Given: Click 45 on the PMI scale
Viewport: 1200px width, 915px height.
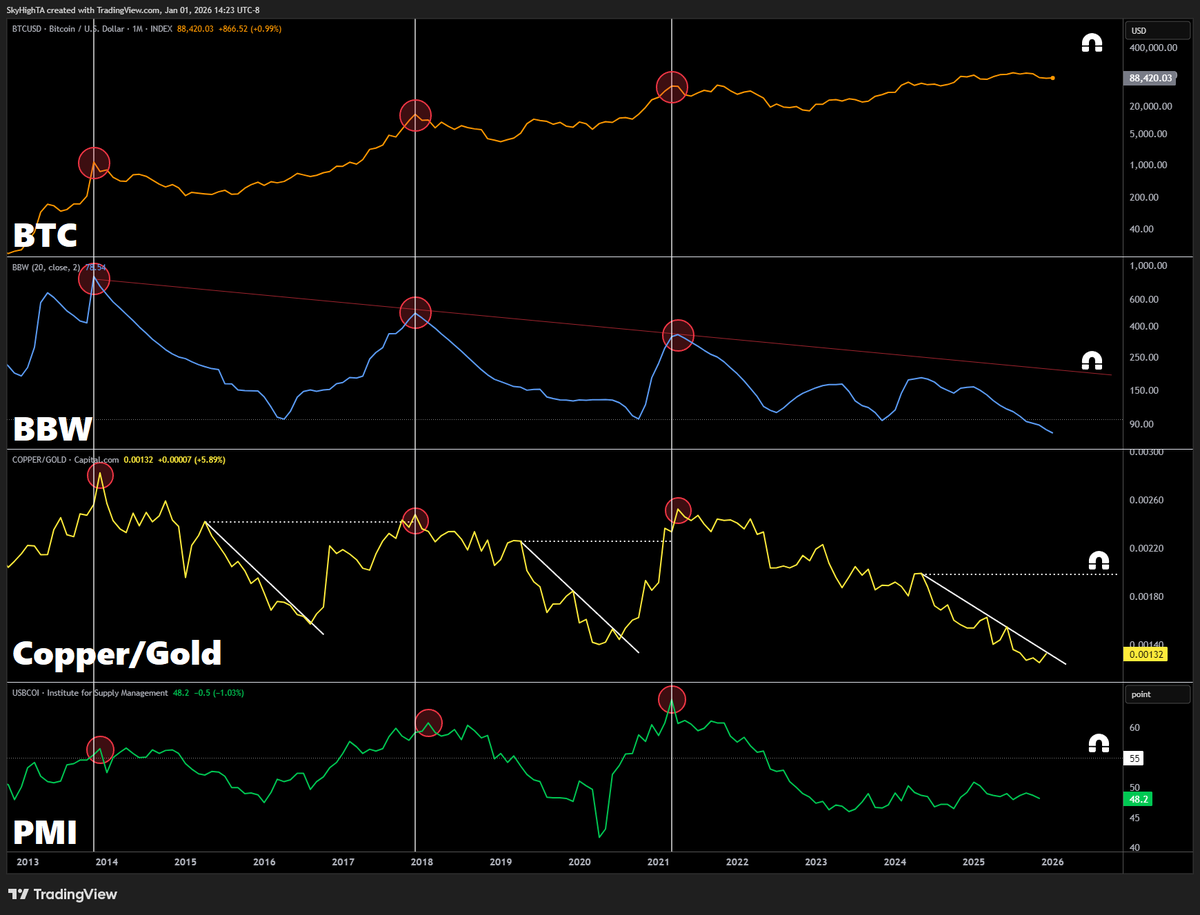Looking at the screenshot, I should (x=1136, y=818).
